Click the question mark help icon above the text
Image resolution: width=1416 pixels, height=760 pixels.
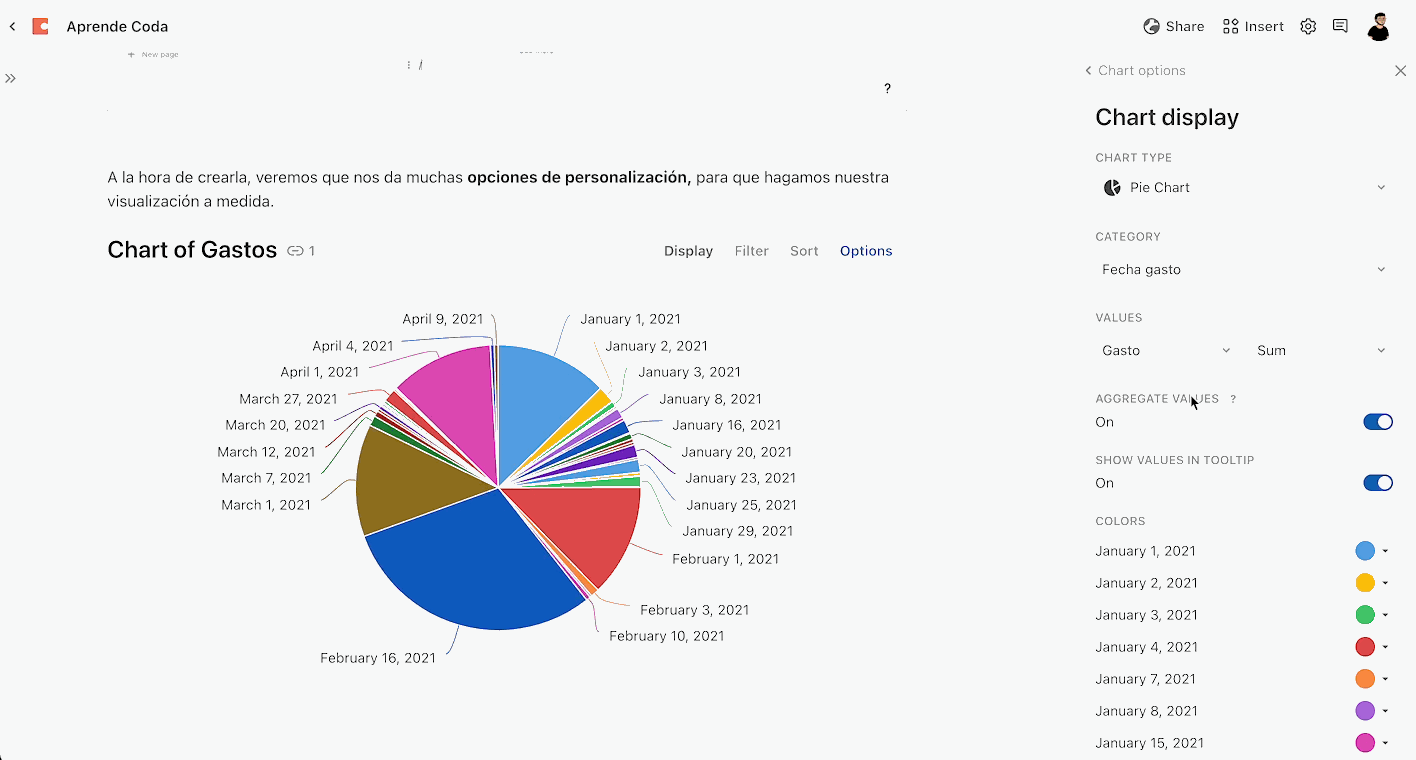click(887, 88)
